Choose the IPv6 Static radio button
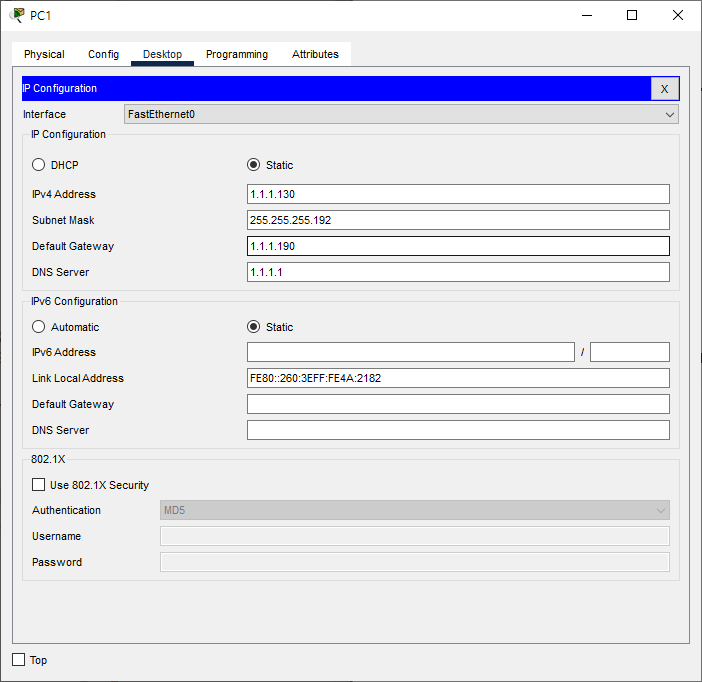 pos(253,327)
